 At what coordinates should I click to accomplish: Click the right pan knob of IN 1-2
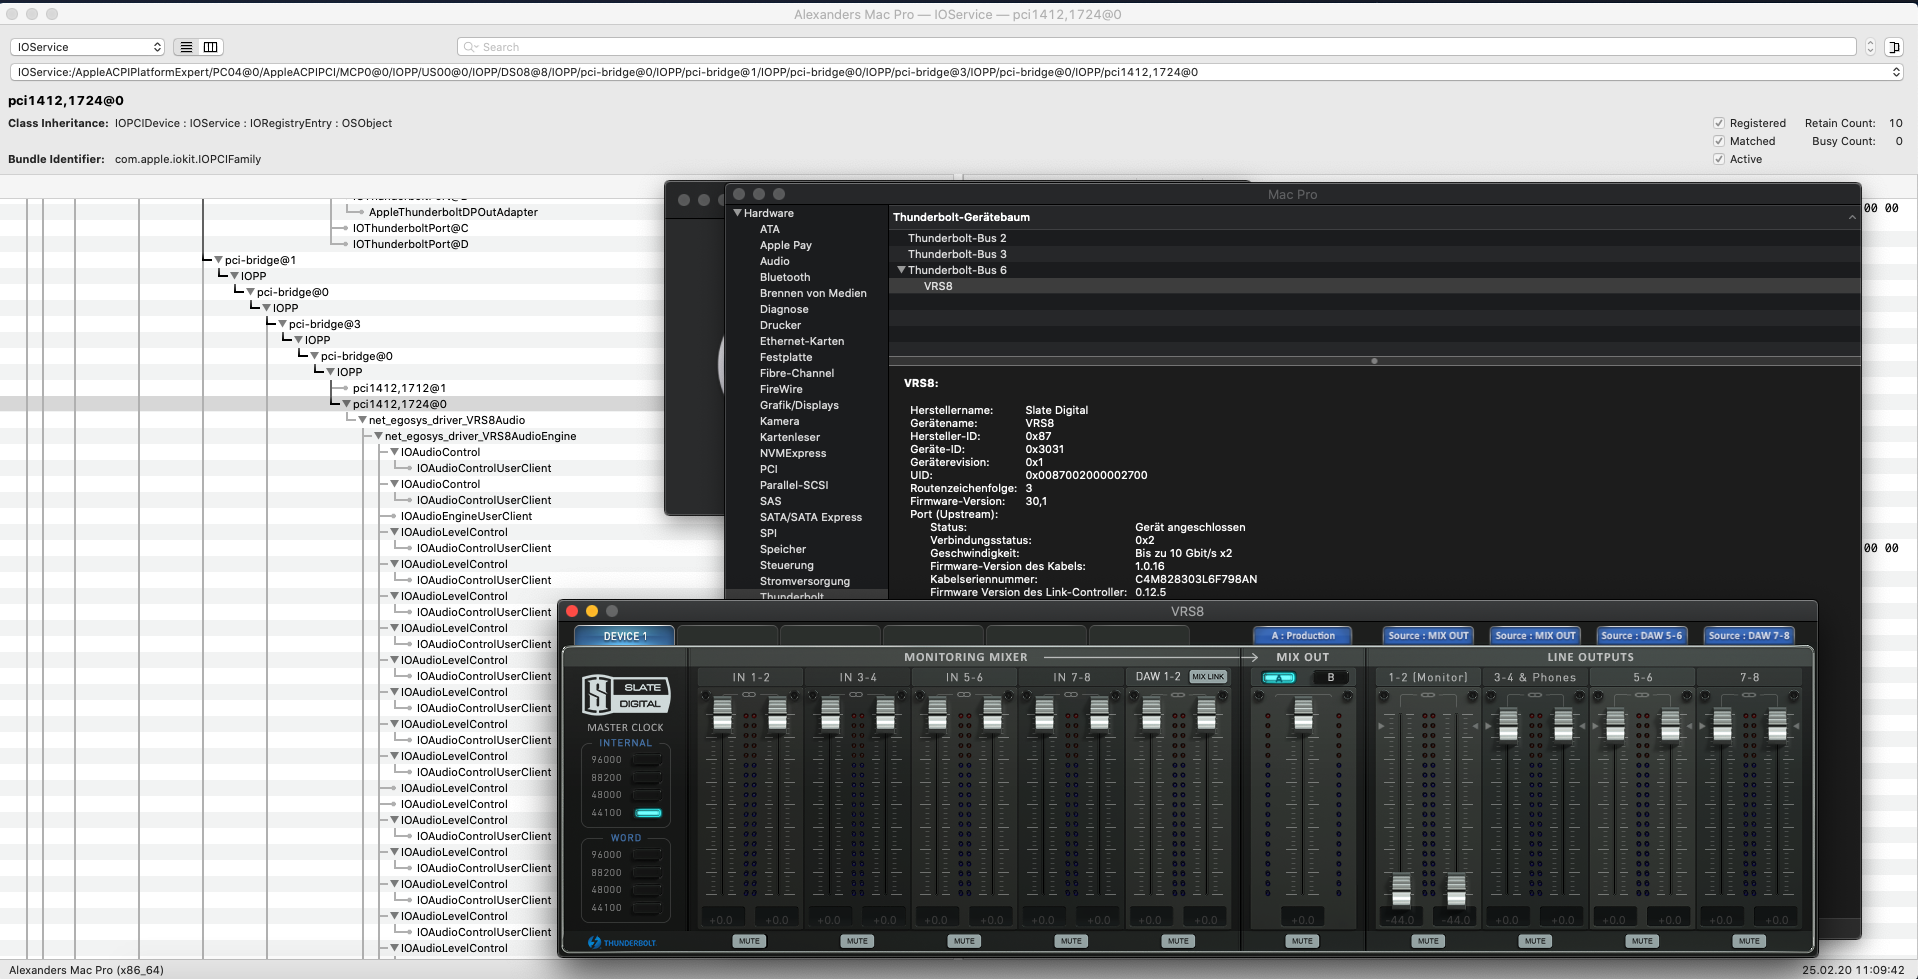coord(794,696)
